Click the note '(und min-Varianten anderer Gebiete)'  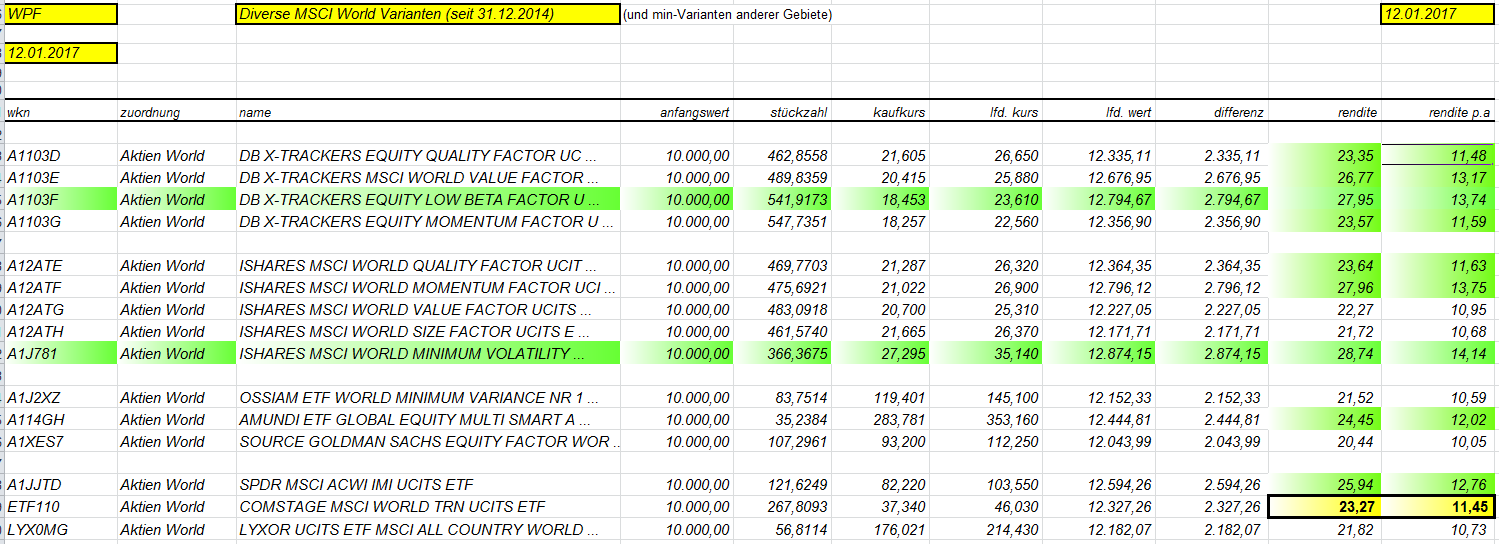(x=727, y=15)
